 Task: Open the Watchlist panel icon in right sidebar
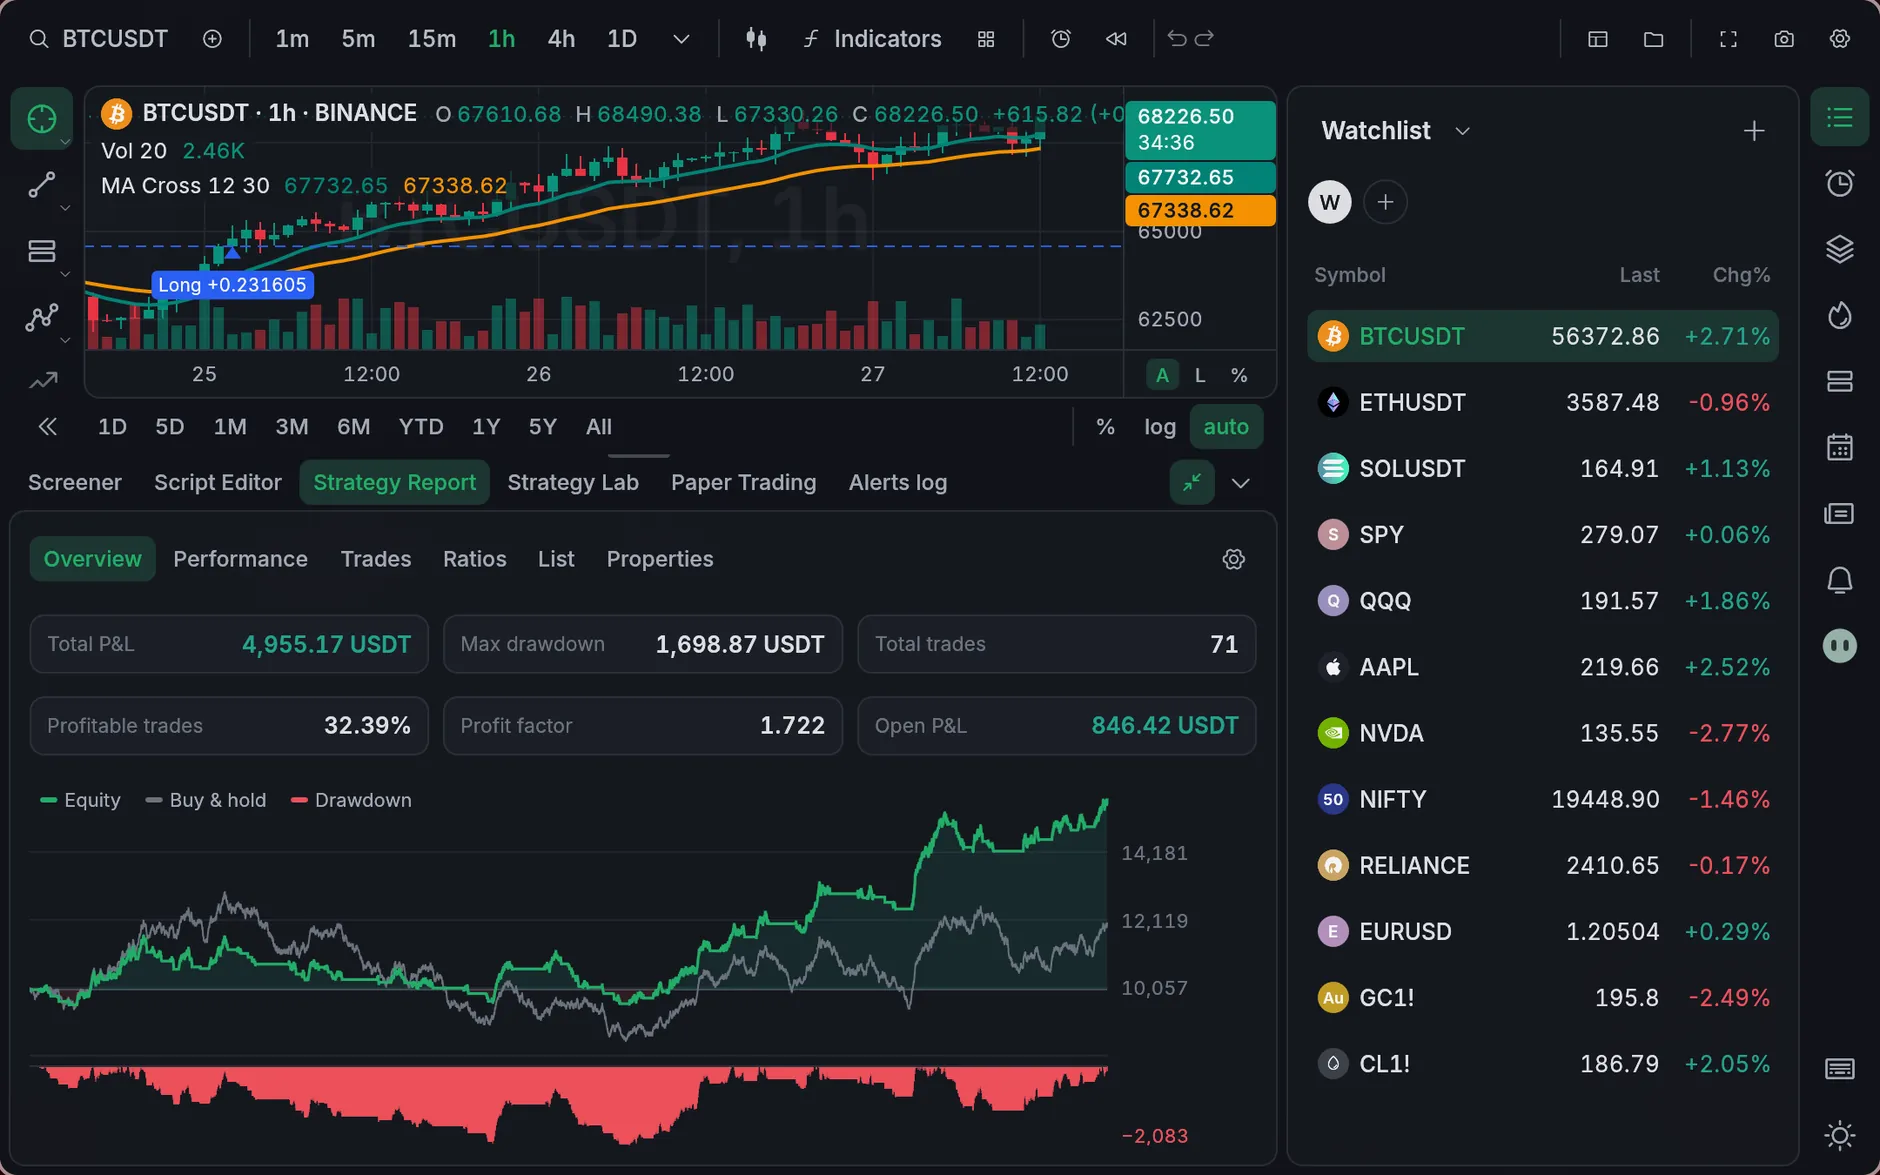pyautogui.click(x=1840, y=117)
